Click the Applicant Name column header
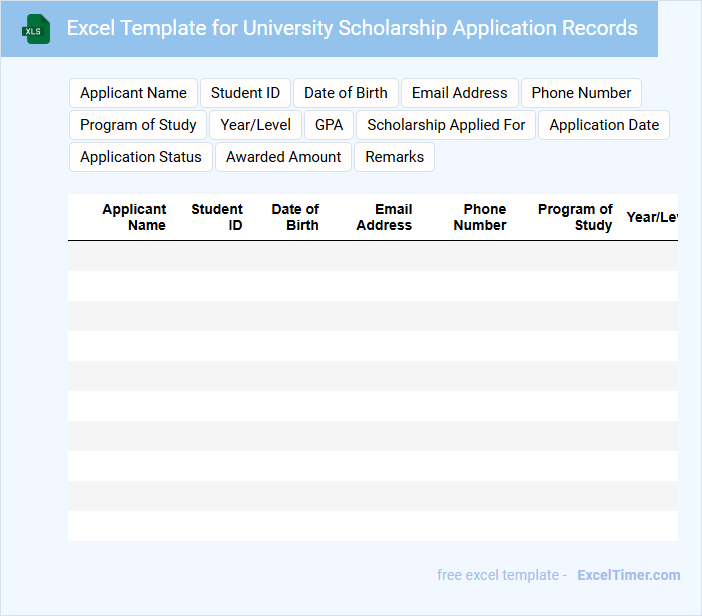 click(134, 217)
